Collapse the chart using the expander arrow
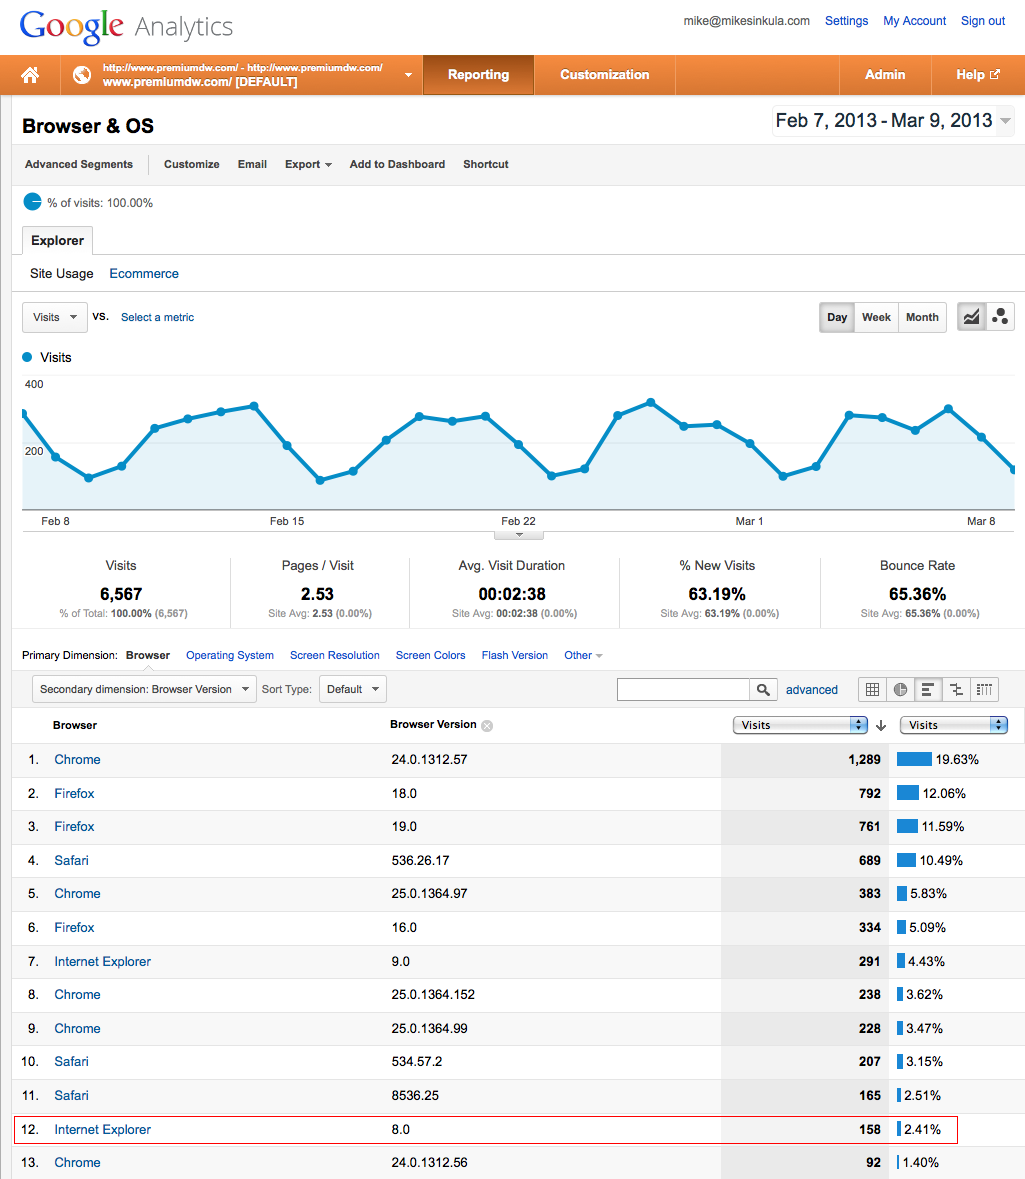The height and width of the screenshot is (1179, 1025). point(519,535)
